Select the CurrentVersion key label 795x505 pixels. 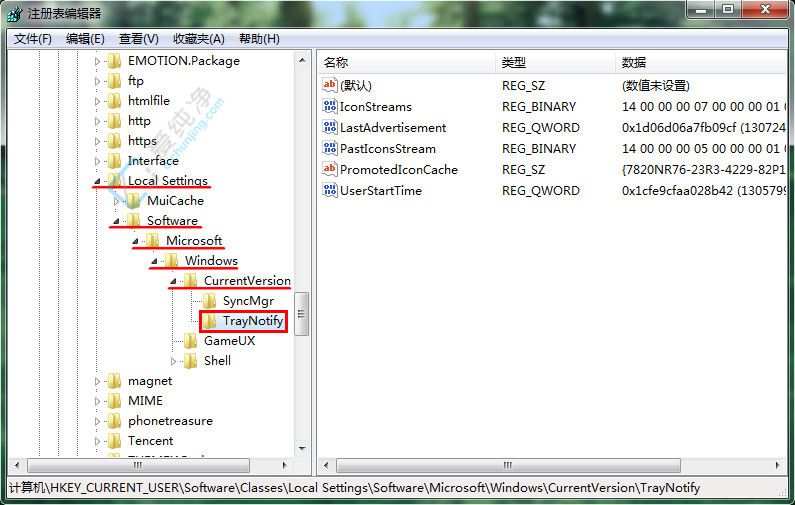point(247,280)
